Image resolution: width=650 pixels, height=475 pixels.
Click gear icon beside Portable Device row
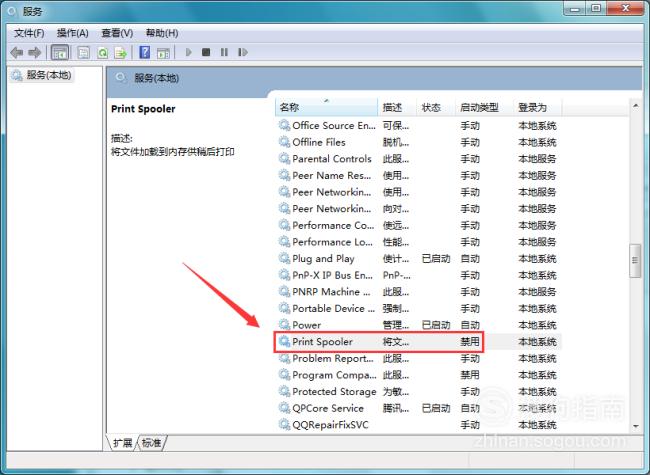click(284, 308)
